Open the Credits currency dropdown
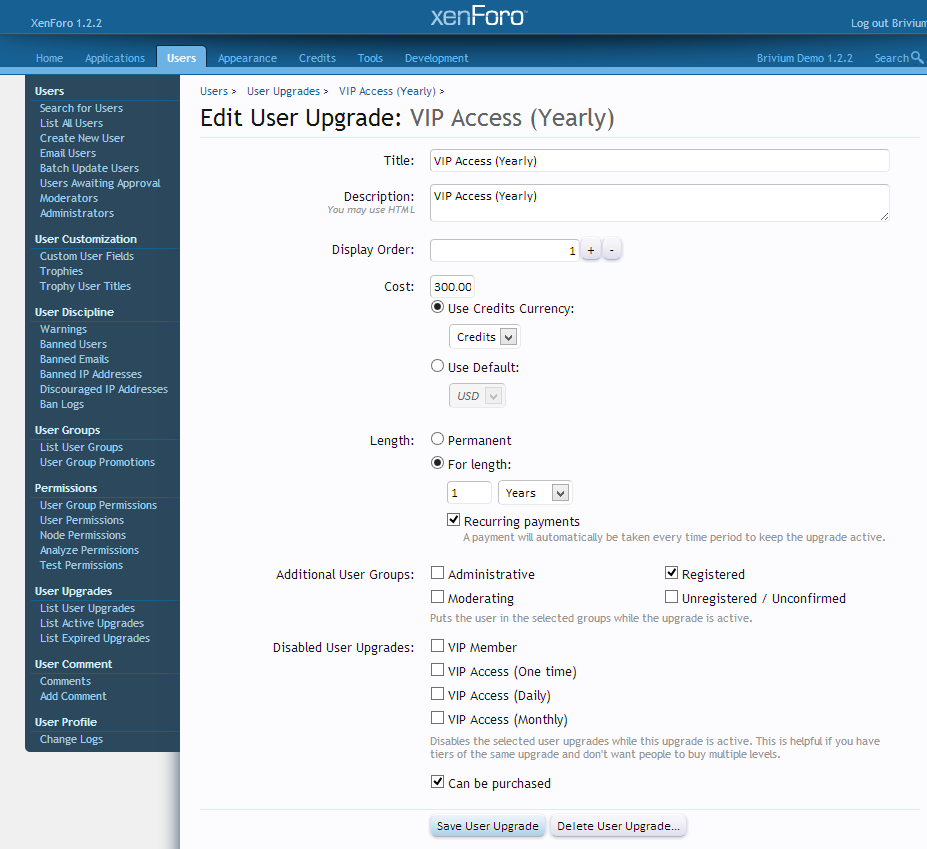This screenshot has height=849, width=927. tap(484, 337)
